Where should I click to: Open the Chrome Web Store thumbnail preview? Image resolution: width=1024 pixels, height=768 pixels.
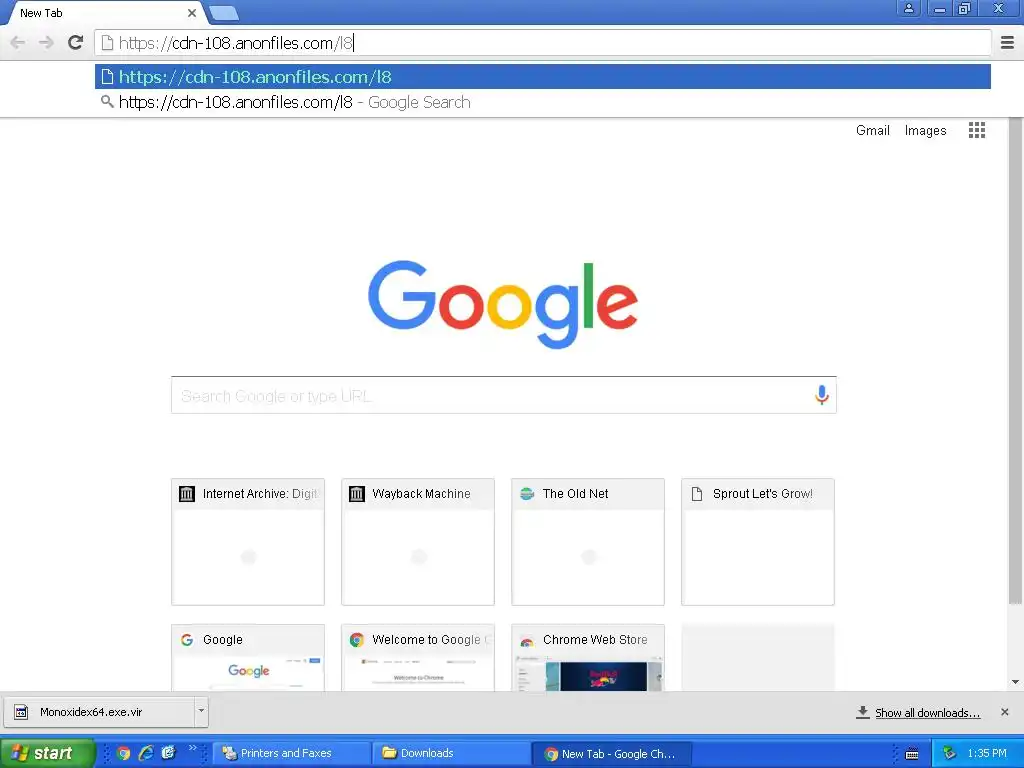(x=588, y=658)
